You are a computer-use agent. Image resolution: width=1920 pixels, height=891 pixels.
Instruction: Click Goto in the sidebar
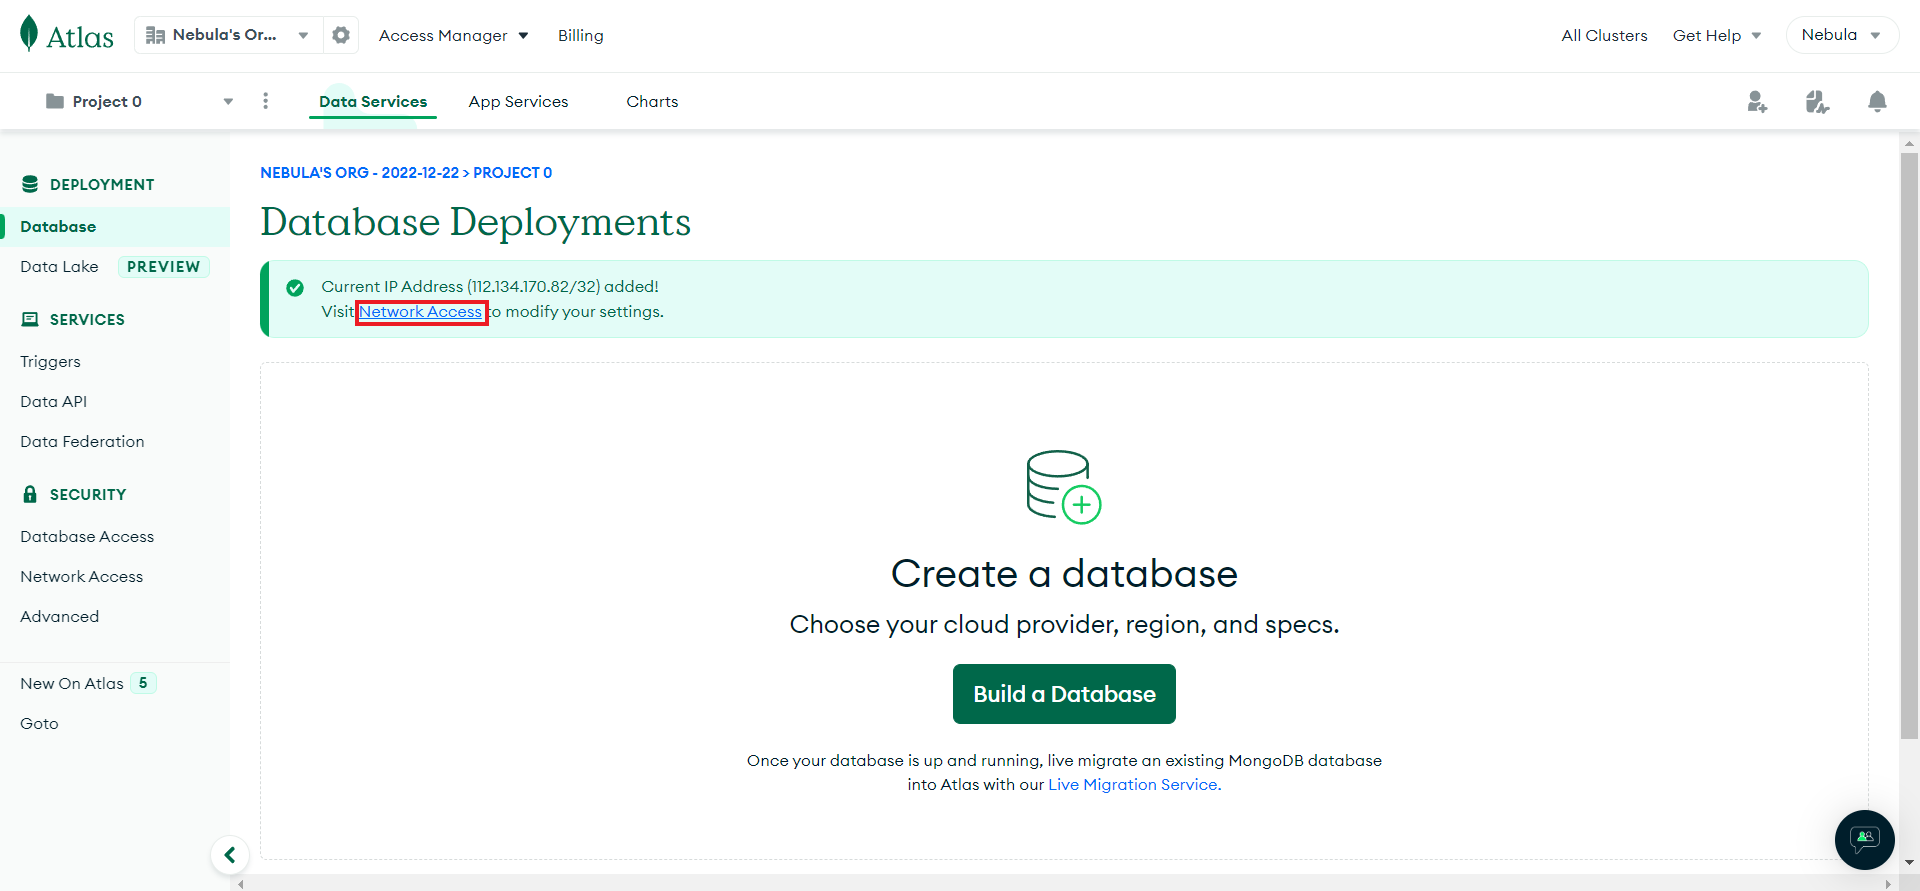point(39,723)
